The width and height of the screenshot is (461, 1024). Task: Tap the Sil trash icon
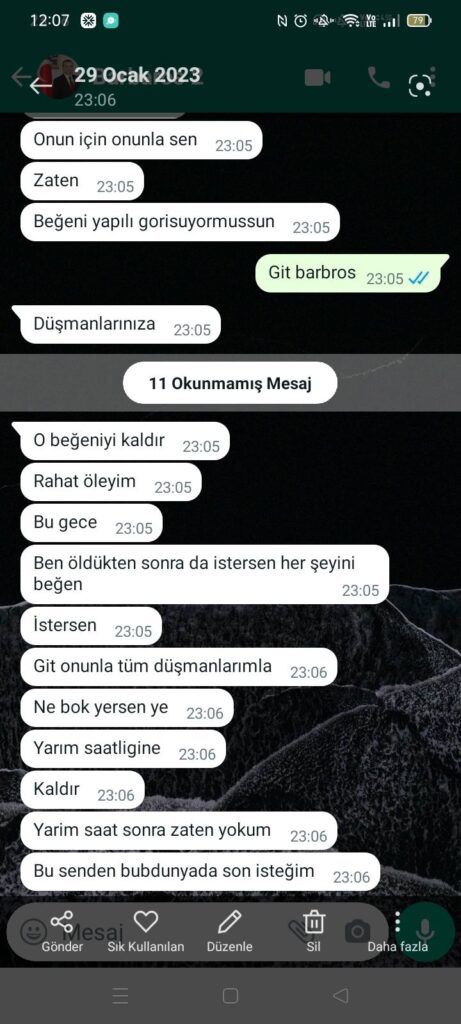314,921
